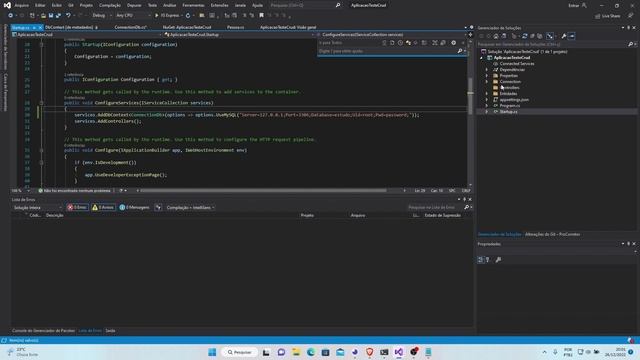Click the Save file toolbar icon
Image resolution: width=640 pixels, height=360 pixels.
tap(51, 16)
